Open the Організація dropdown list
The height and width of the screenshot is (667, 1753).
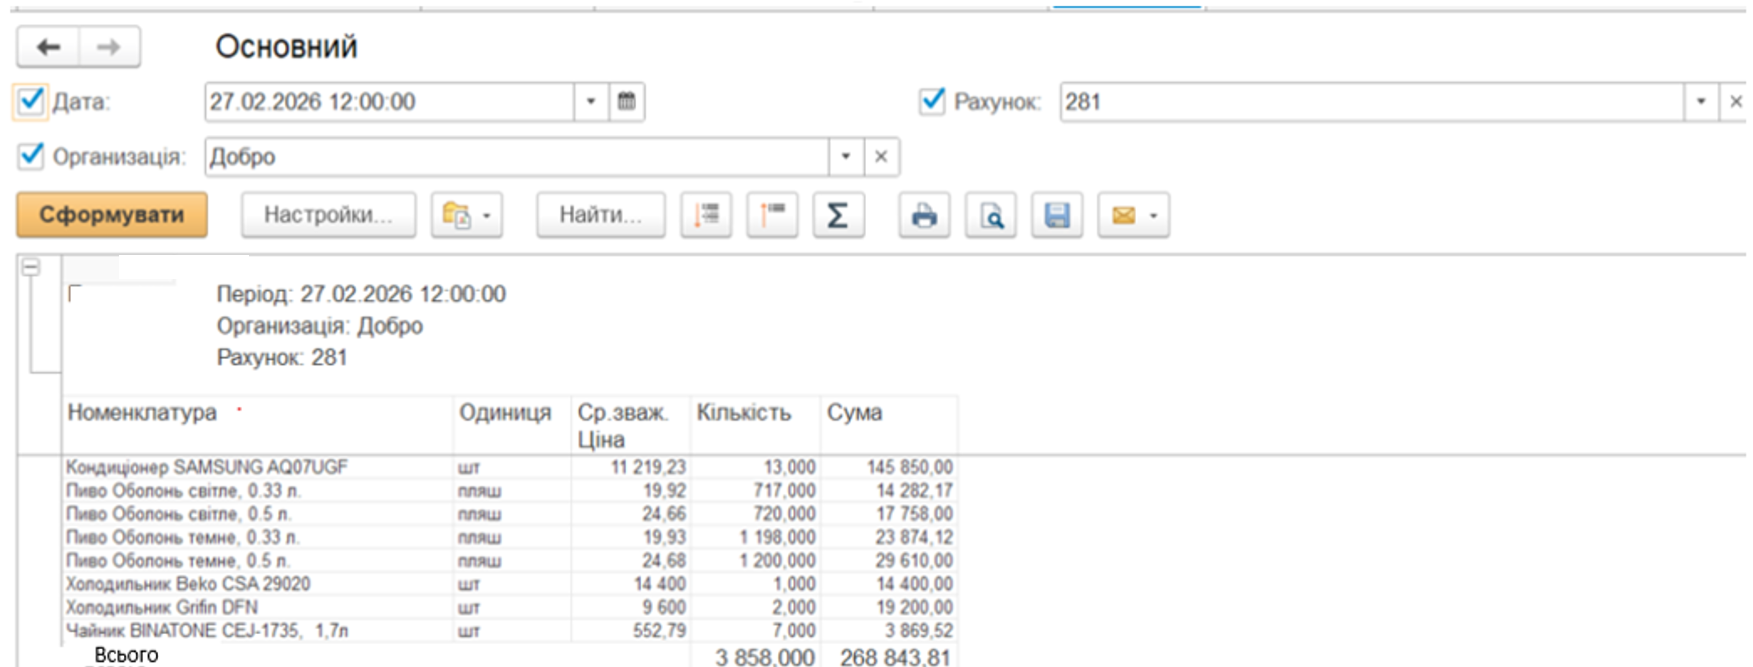[x=845, y=157]
